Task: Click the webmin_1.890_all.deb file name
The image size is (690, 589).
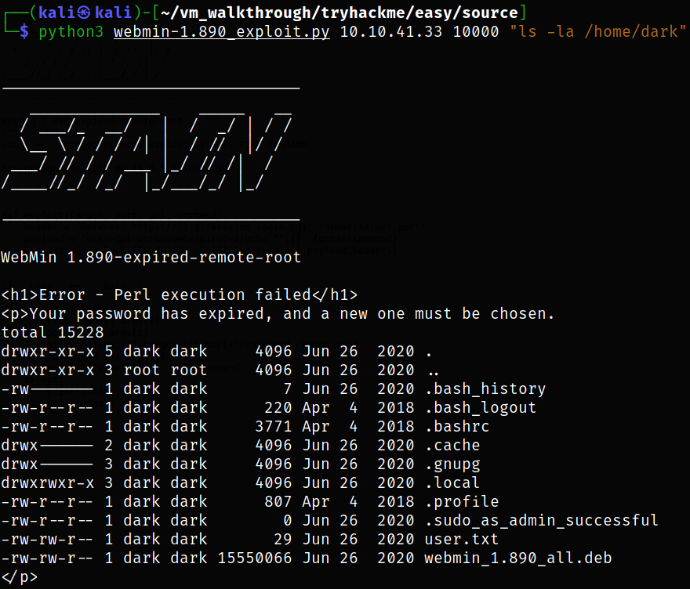Action: [x=518, y=558]
